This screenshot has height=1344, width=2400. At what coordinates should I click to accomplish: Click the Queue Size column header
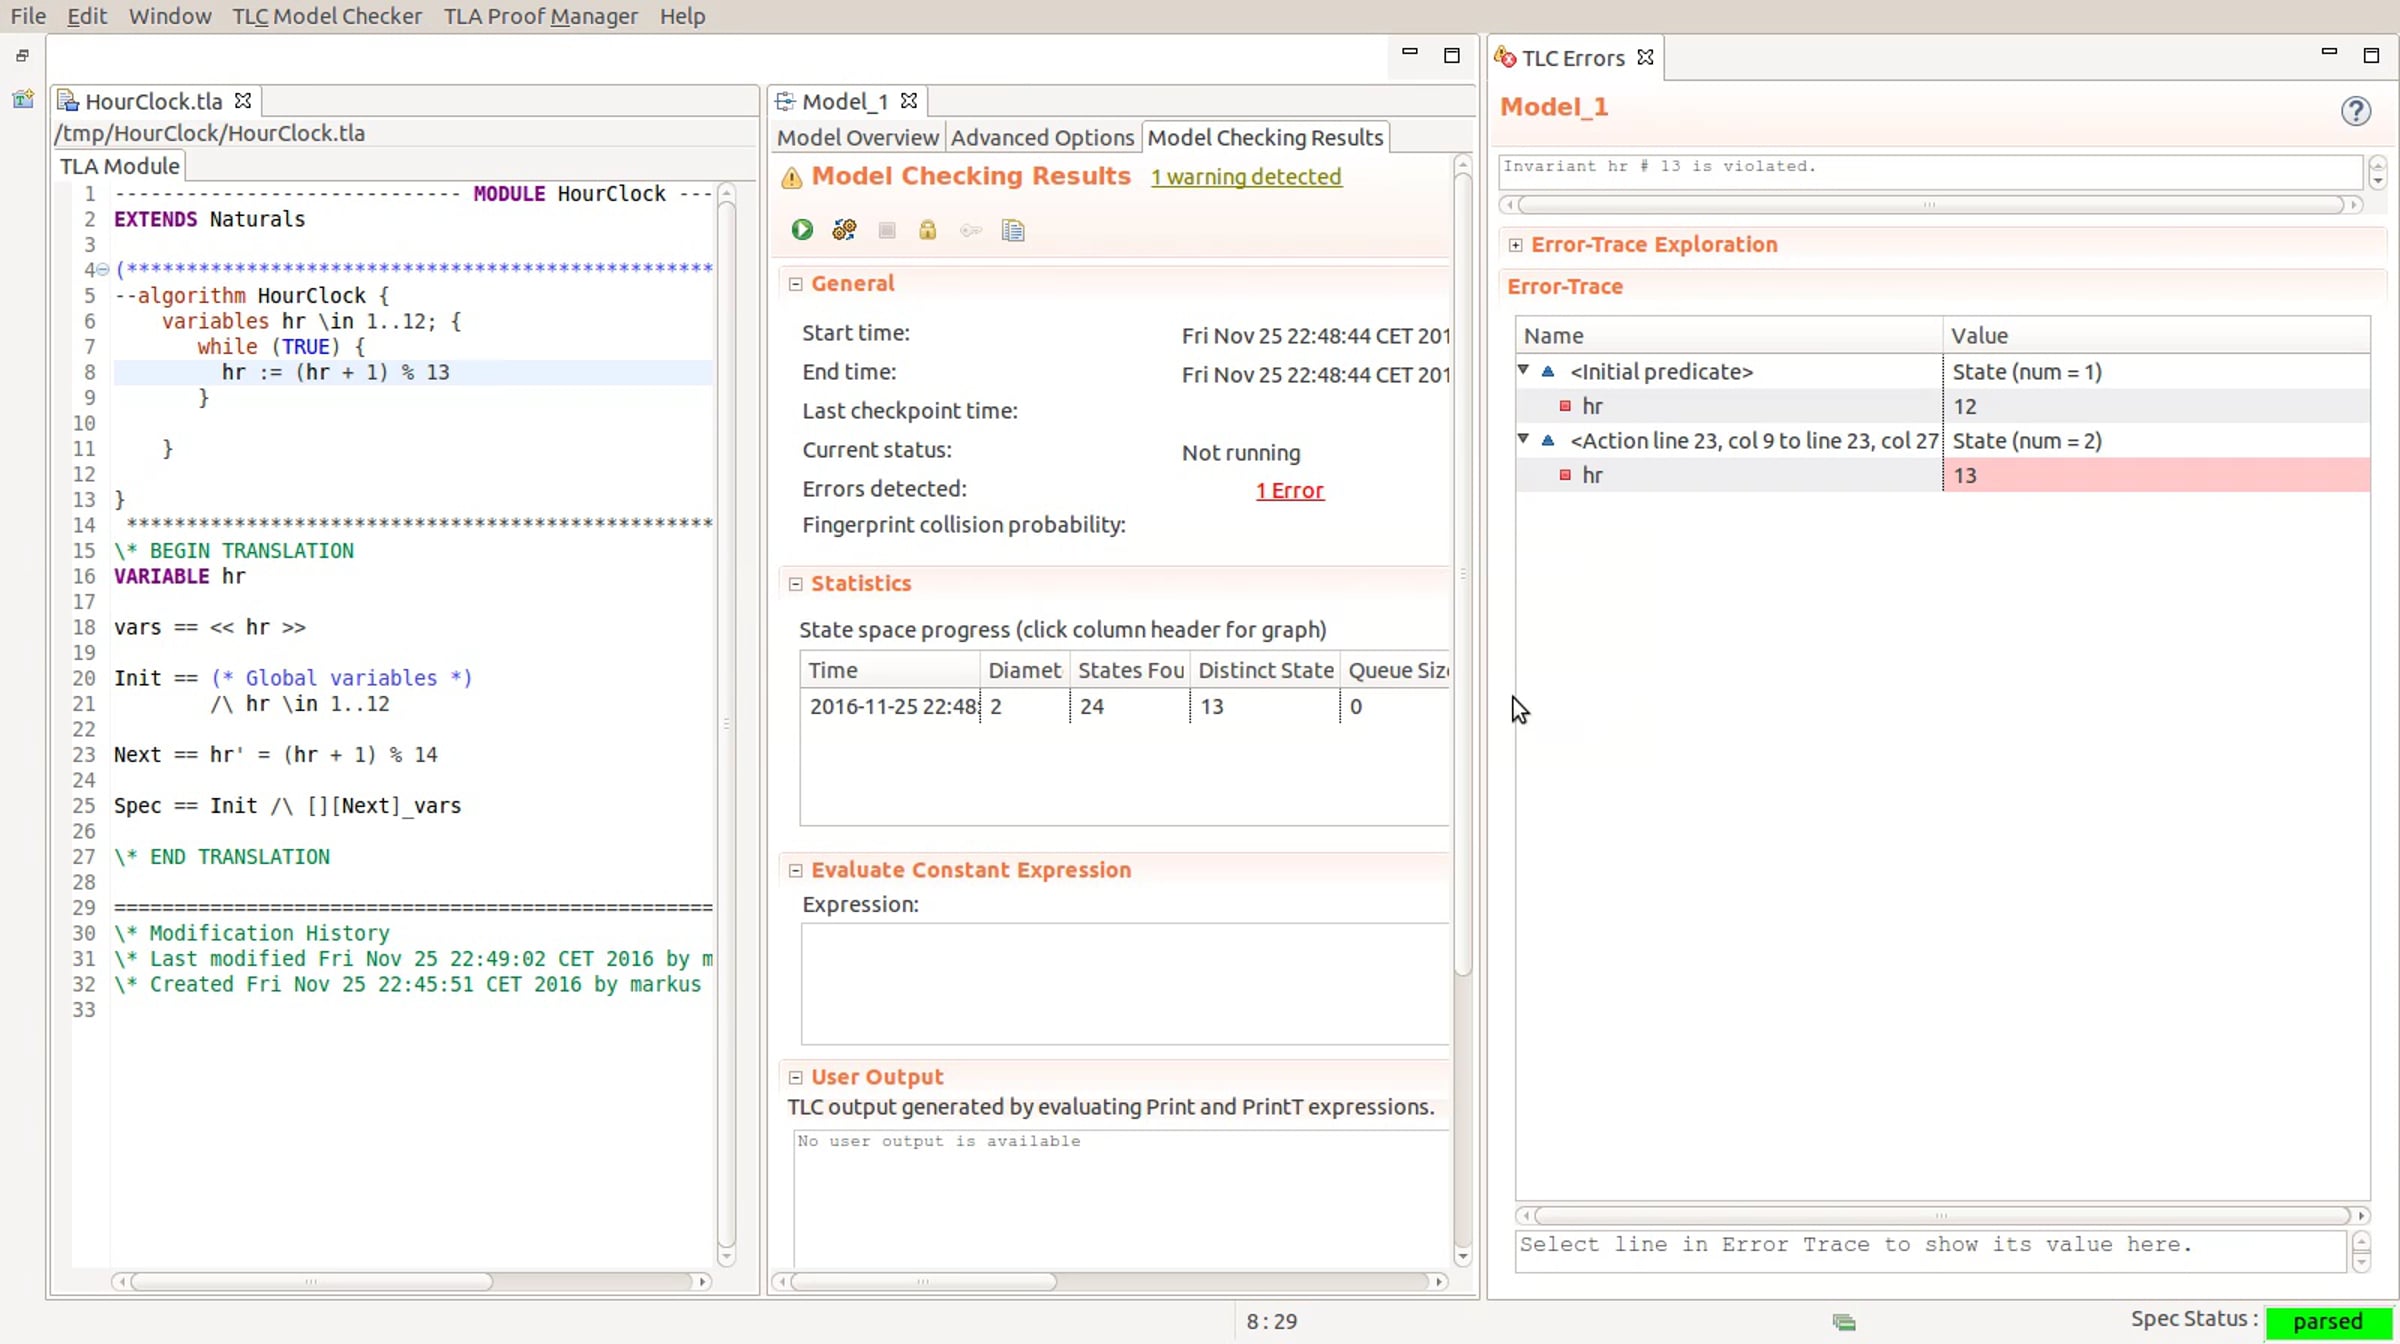(x=1396, y=671)
